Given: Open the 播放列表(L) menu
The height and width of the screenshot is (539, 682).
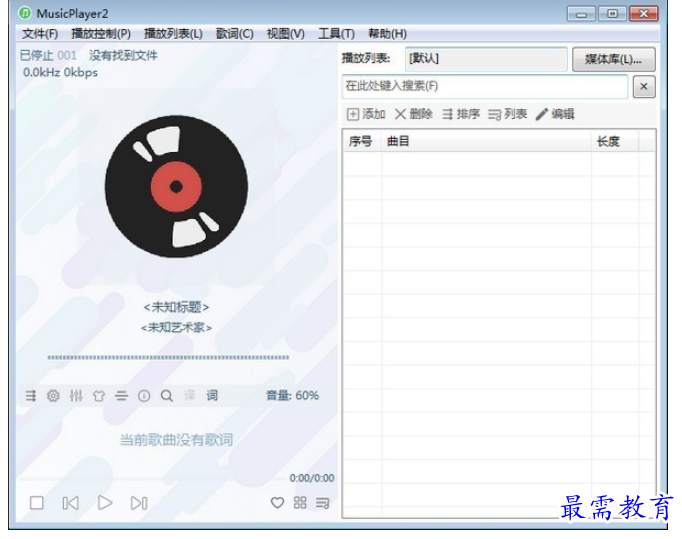Looking at the screenshot, I should coord(173,33).
